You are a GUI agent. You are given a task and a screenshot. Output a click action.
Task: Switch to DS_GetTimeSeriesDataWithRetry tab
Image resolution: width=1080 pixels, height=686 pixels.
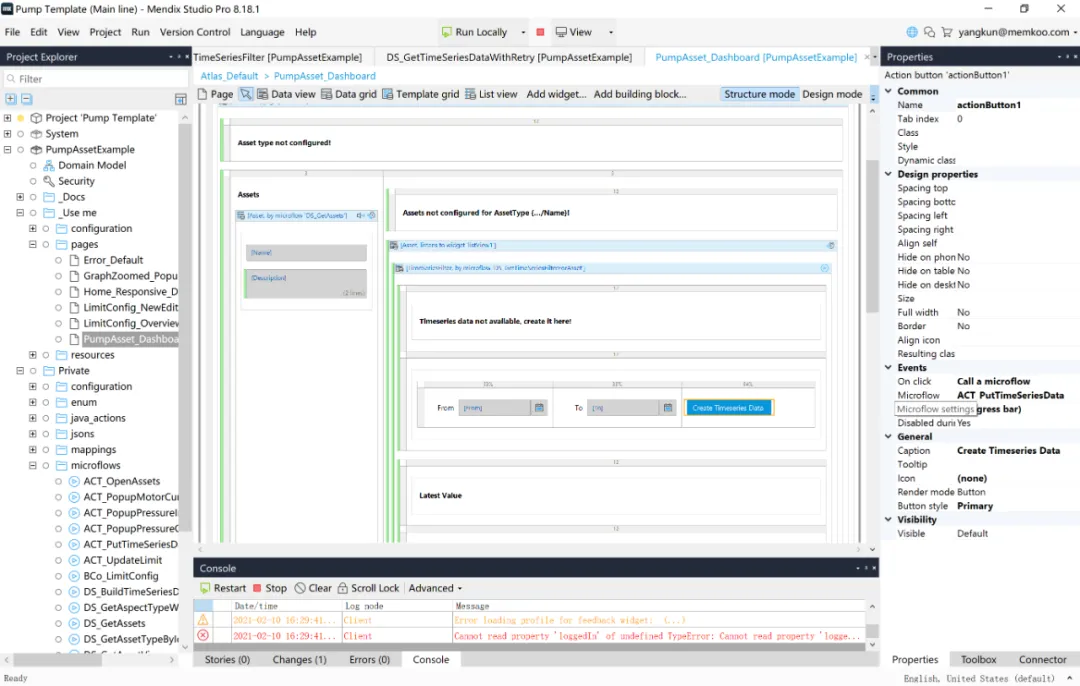click(509, 57)
